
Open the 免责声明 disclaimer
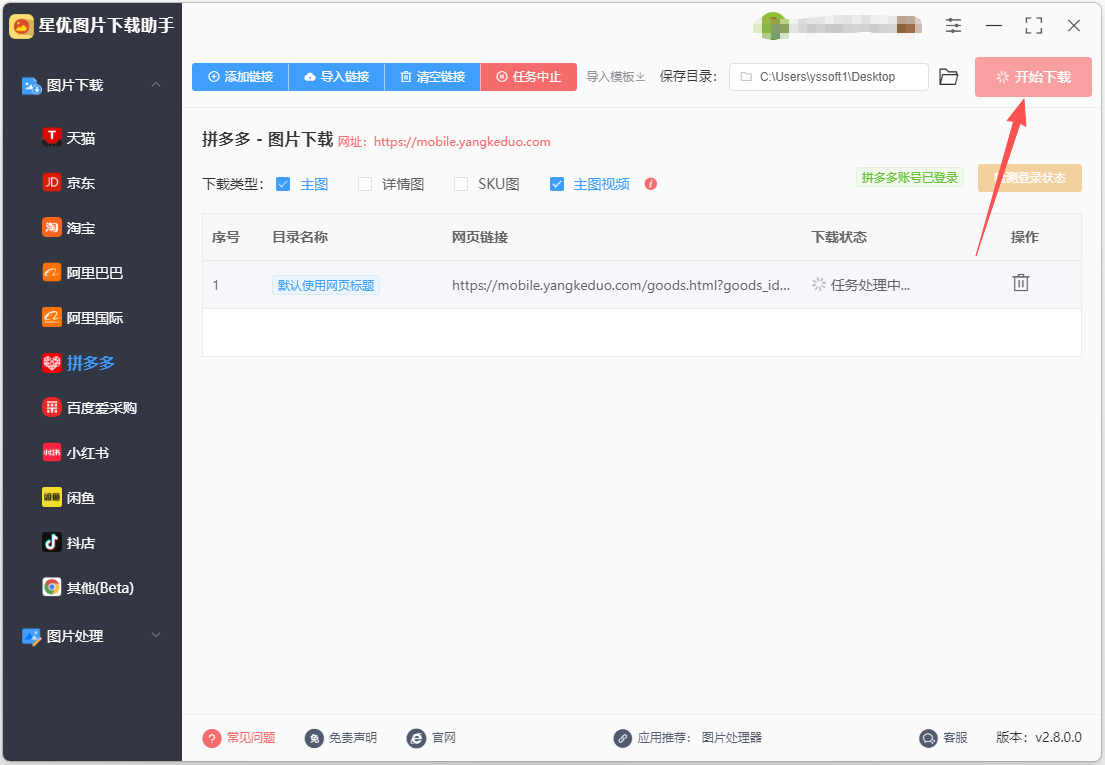[x=341, y=738]
